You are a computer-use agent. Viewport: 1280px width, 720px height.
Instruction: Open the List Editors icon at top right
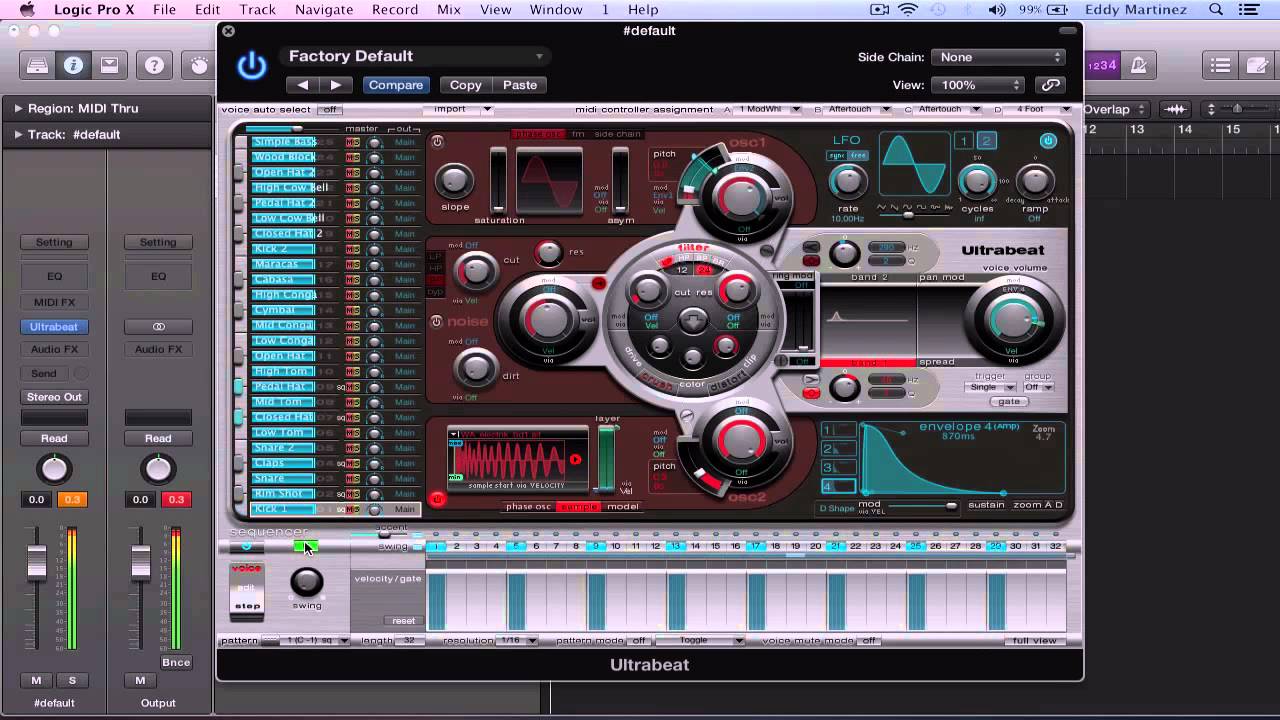point(1220,66)
